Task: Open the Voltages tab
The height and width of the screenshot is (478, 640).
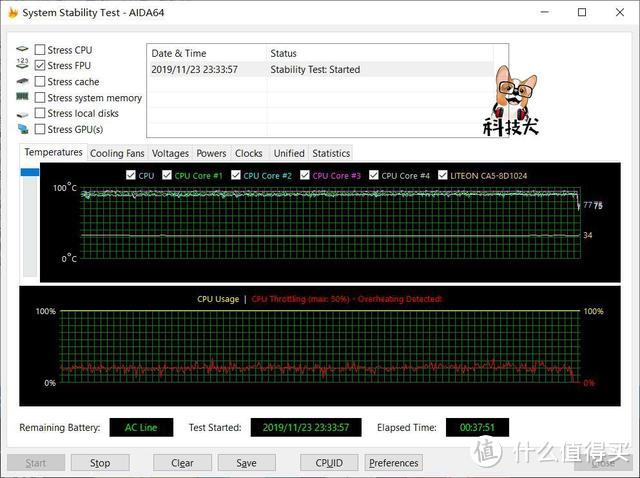Action: [170, 153]
